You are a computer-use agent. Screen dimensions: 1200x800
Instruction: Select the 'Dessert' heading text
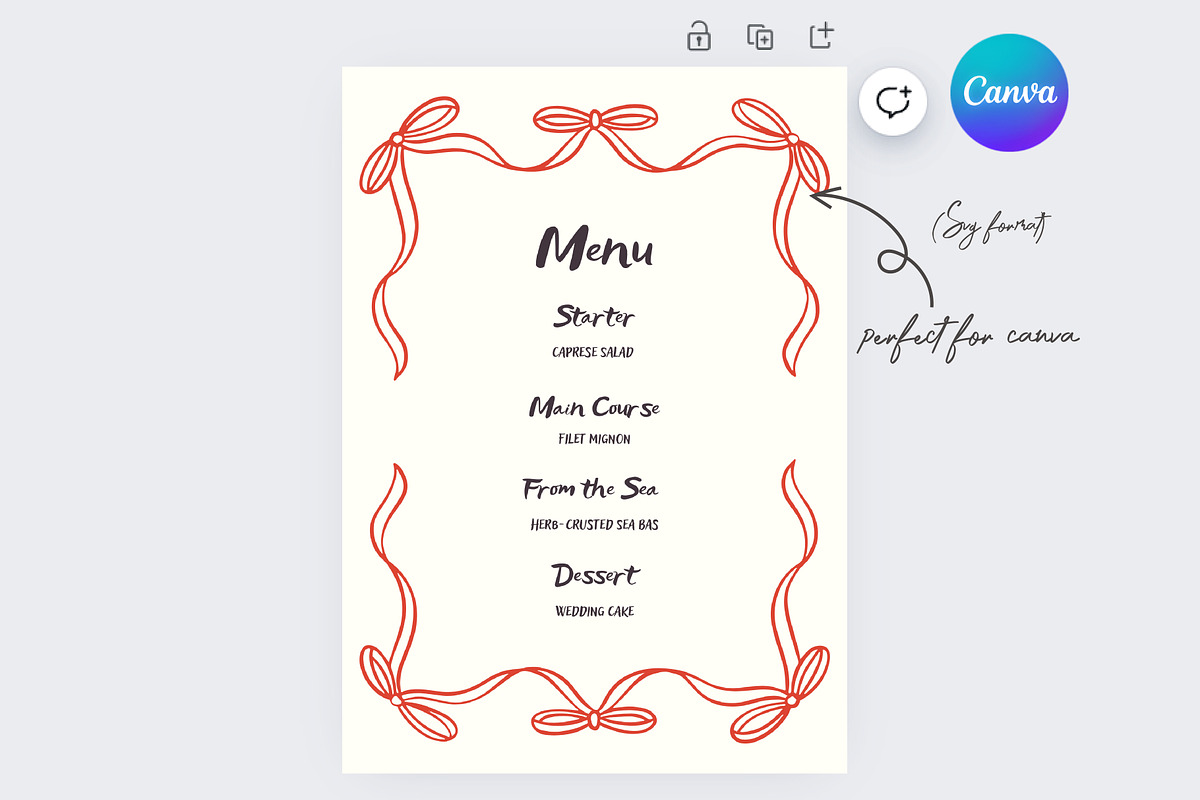(594, 576)
